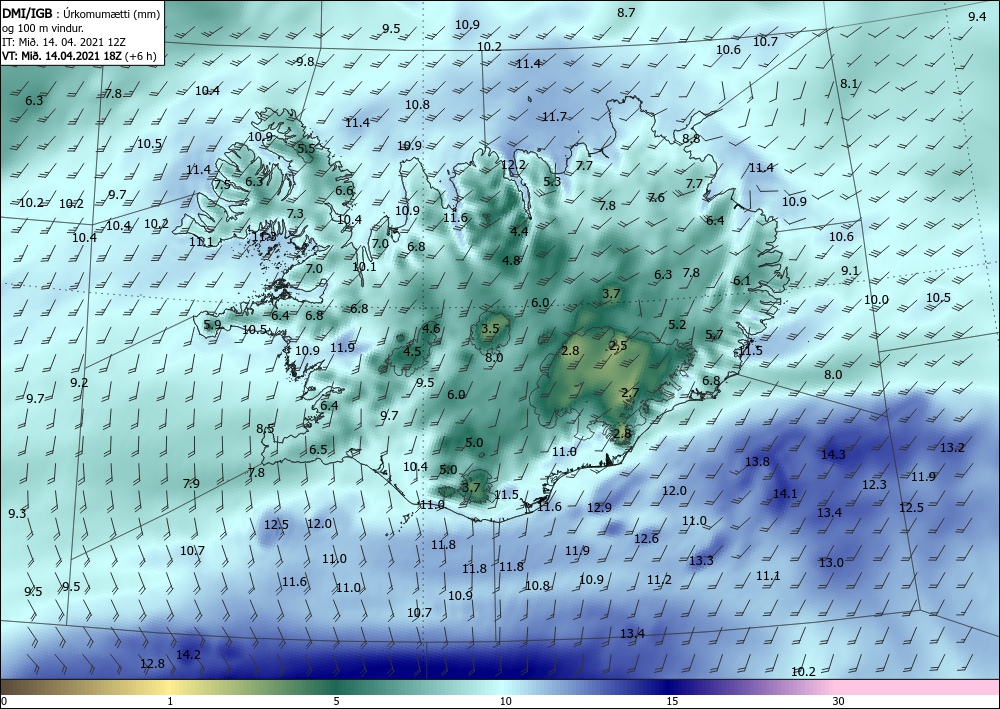Screen dimensions: 1000x709
Task: Click the map value 6.6
Action: point(344,190)
